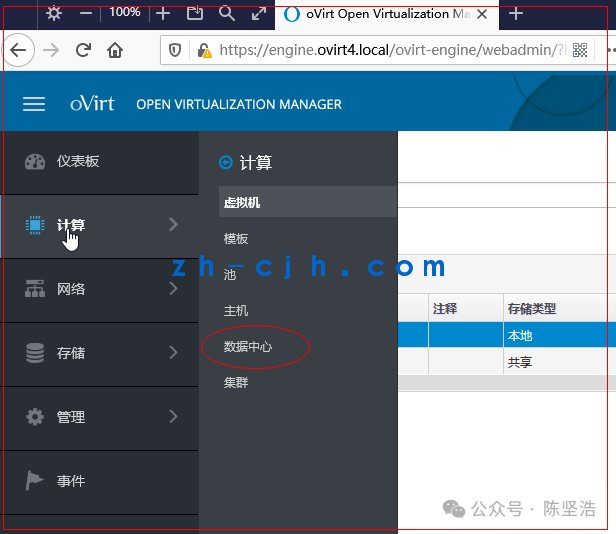Click the network topology icon
The image size is (616, 534).
click(35, 289)
